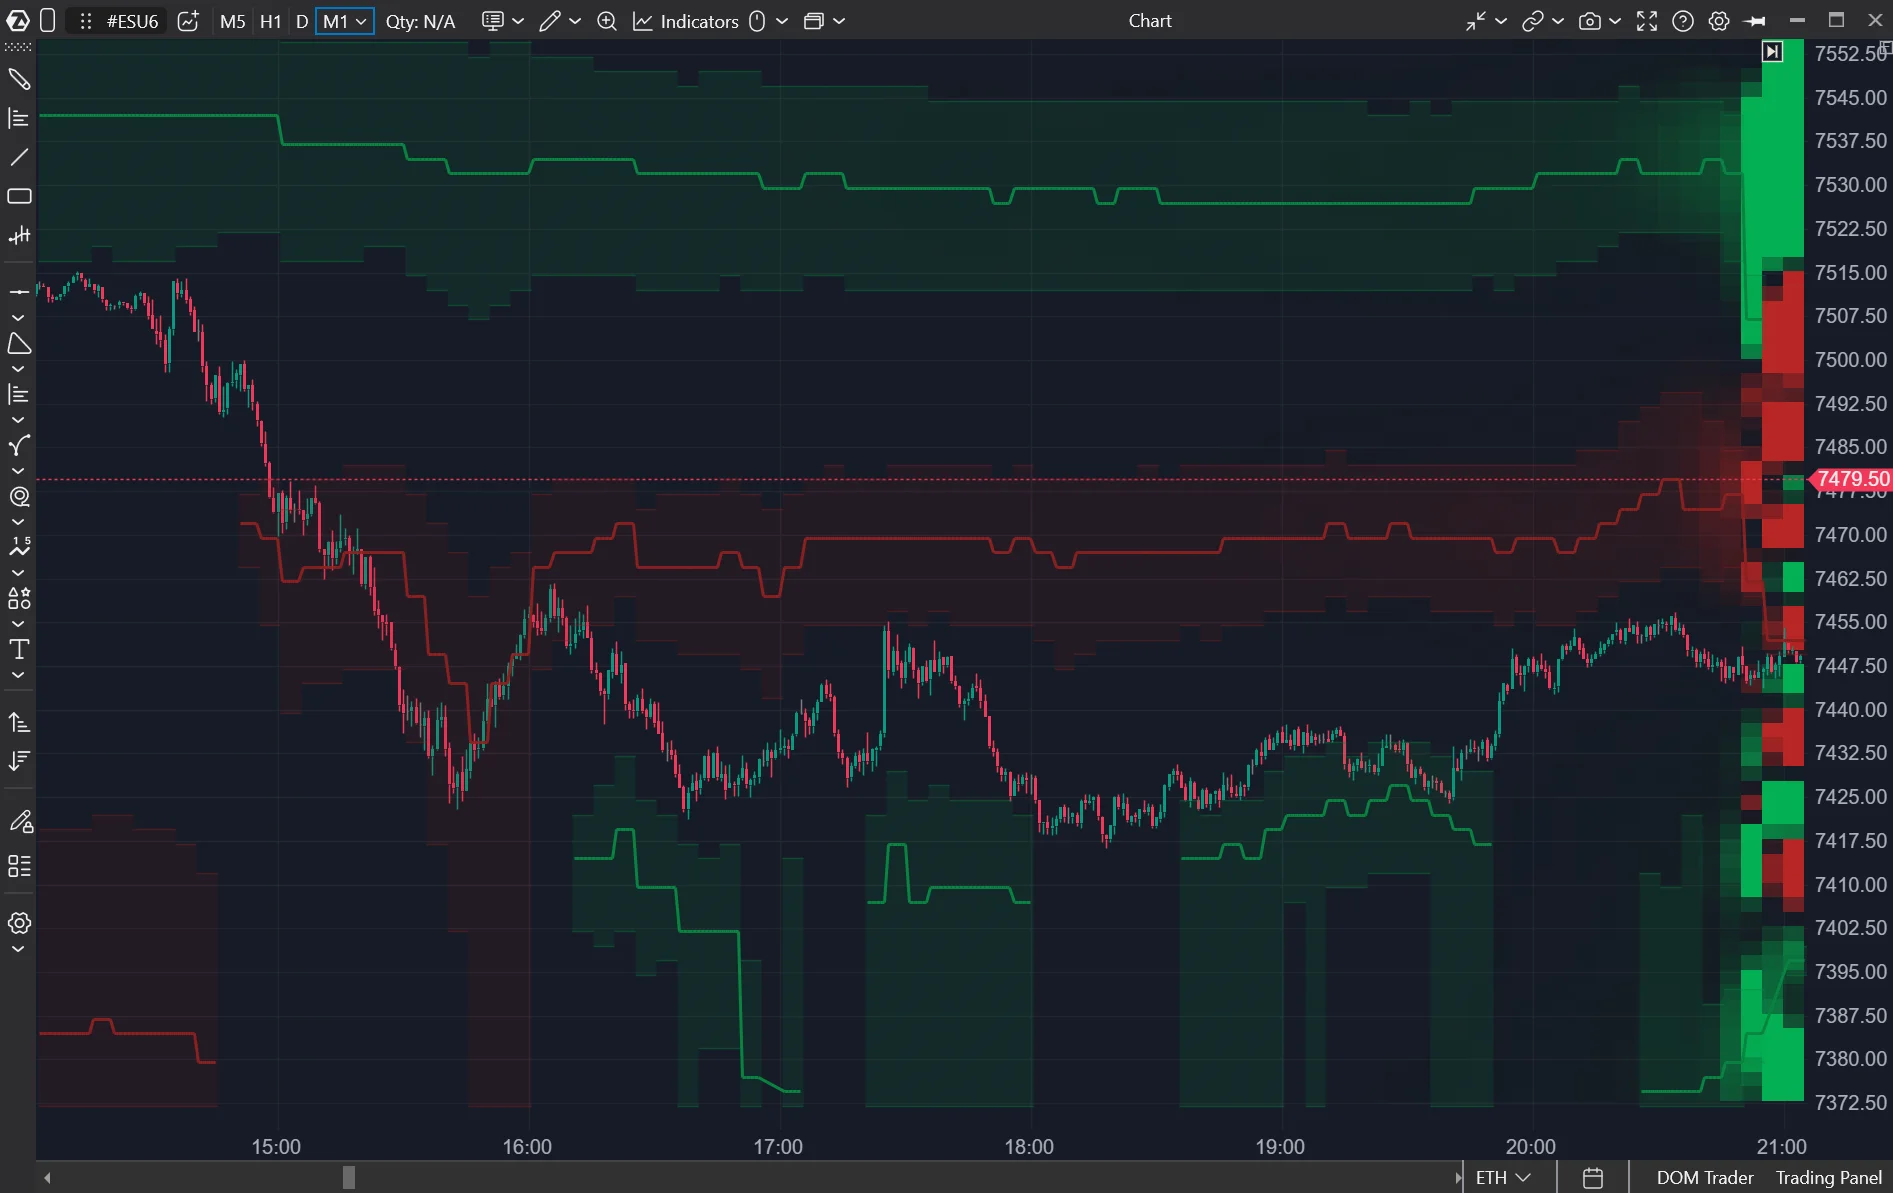Toggle the scroll-to-latest-bar button
The image size is (1893, 1193).
point(1772,52)
